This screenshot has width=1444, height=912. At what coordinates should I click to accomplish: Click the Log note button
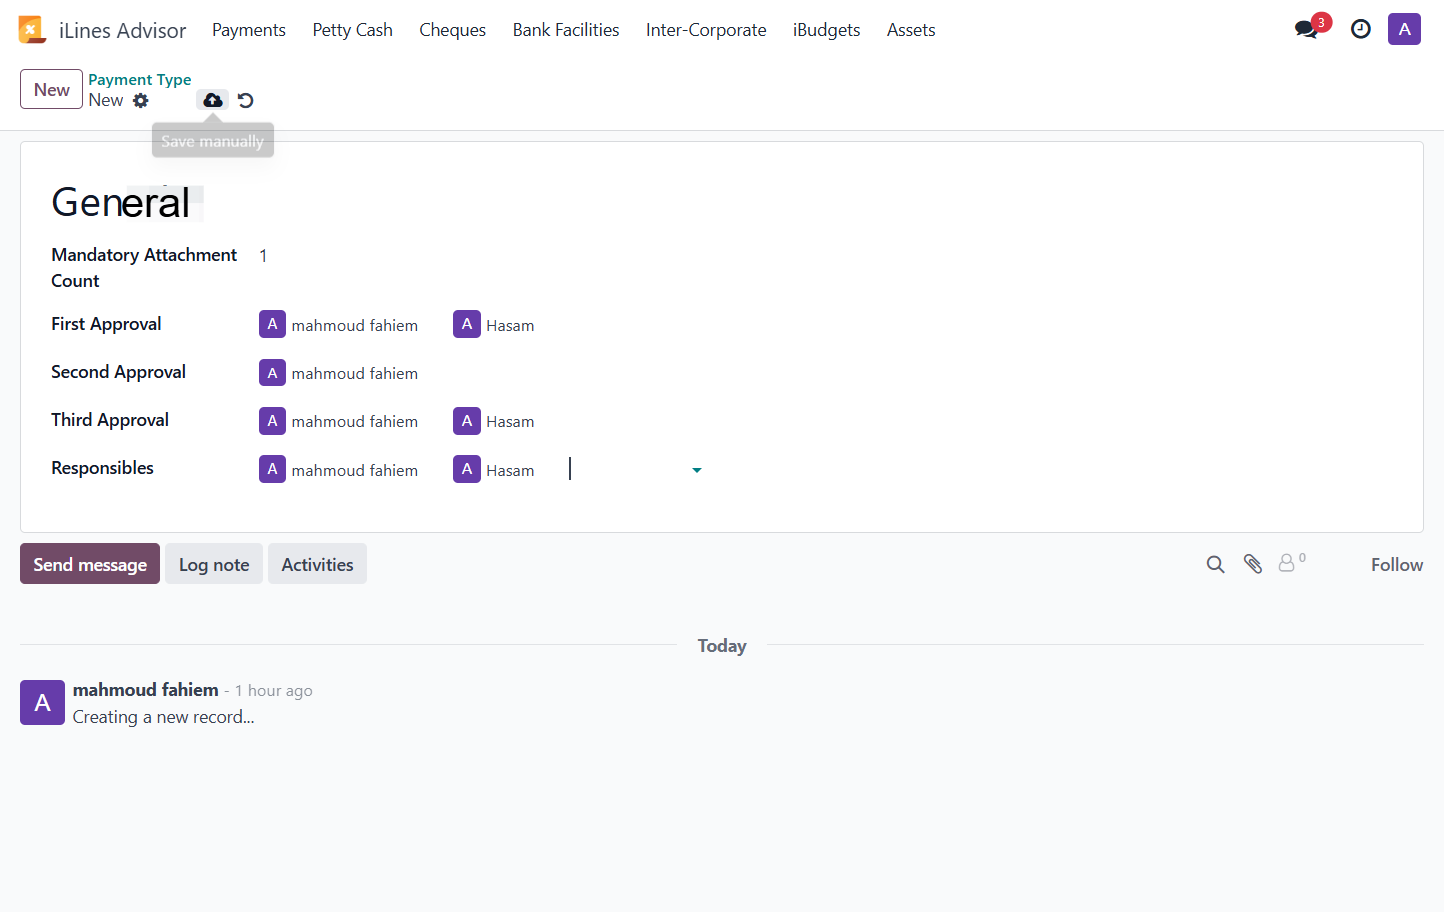click(214, 564)
